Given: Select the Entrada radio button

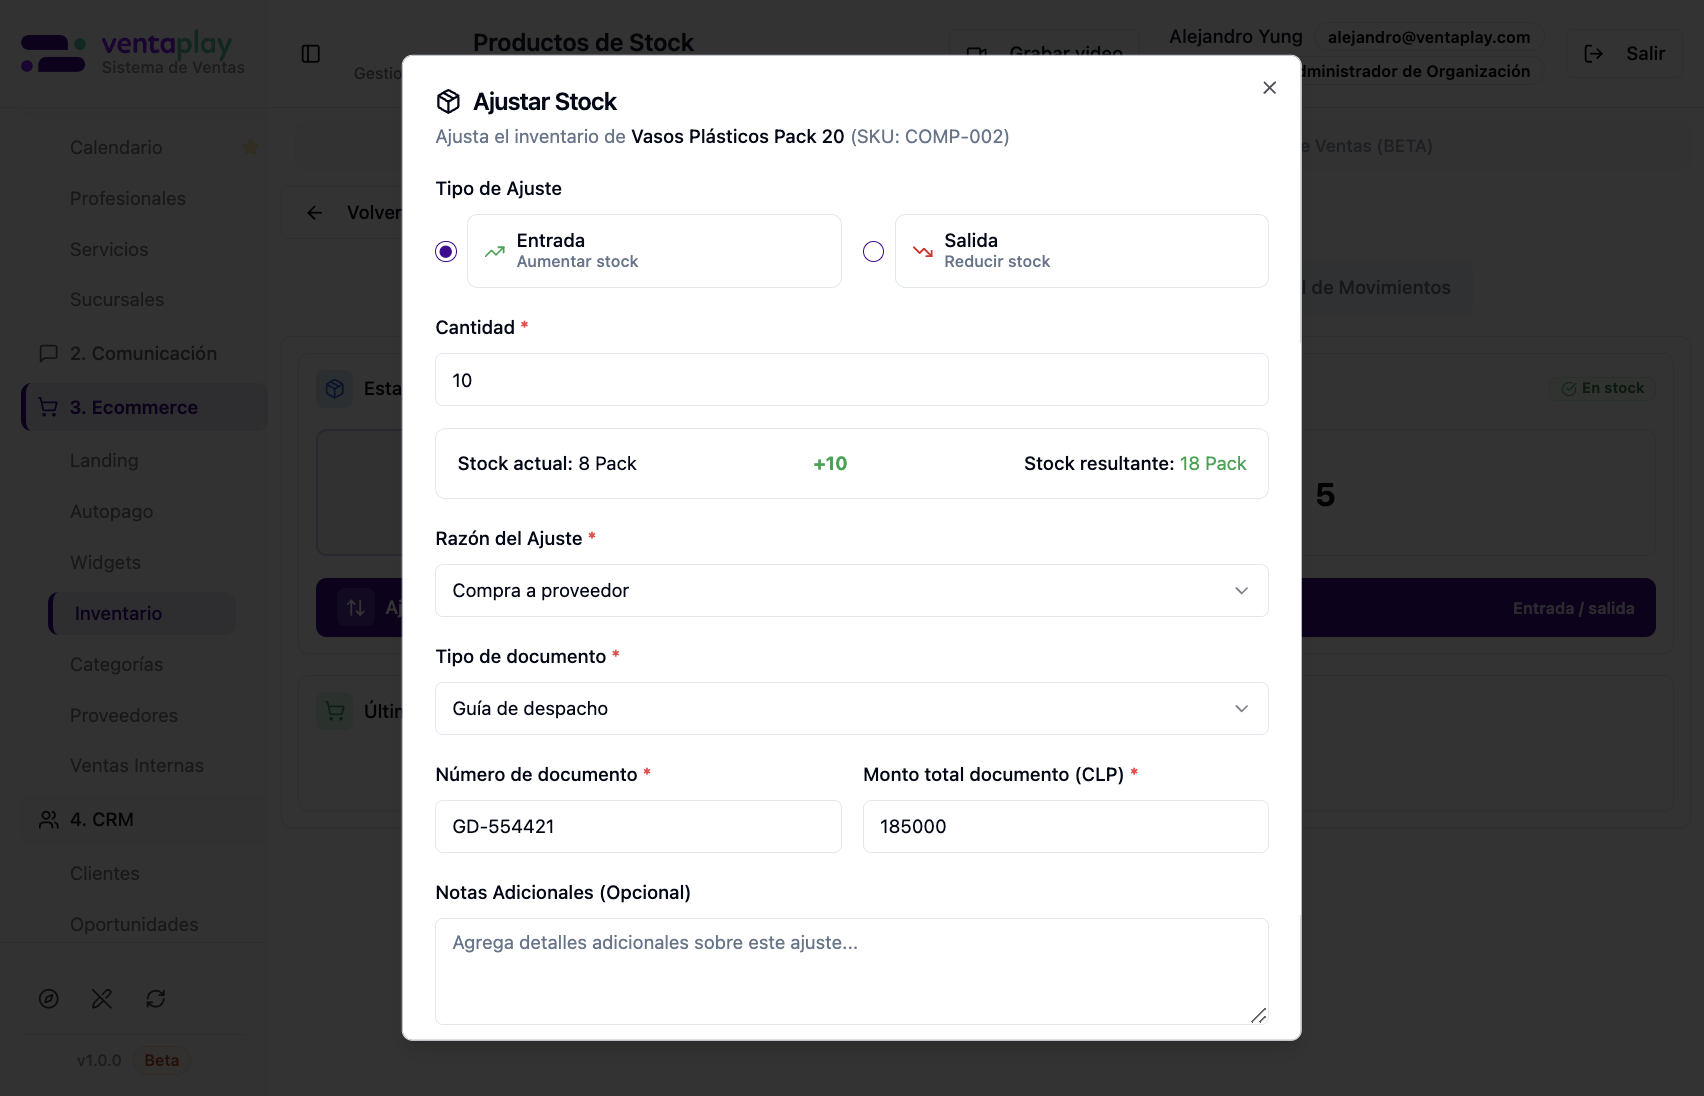Looking at the screenshot, I should (446, 251).
